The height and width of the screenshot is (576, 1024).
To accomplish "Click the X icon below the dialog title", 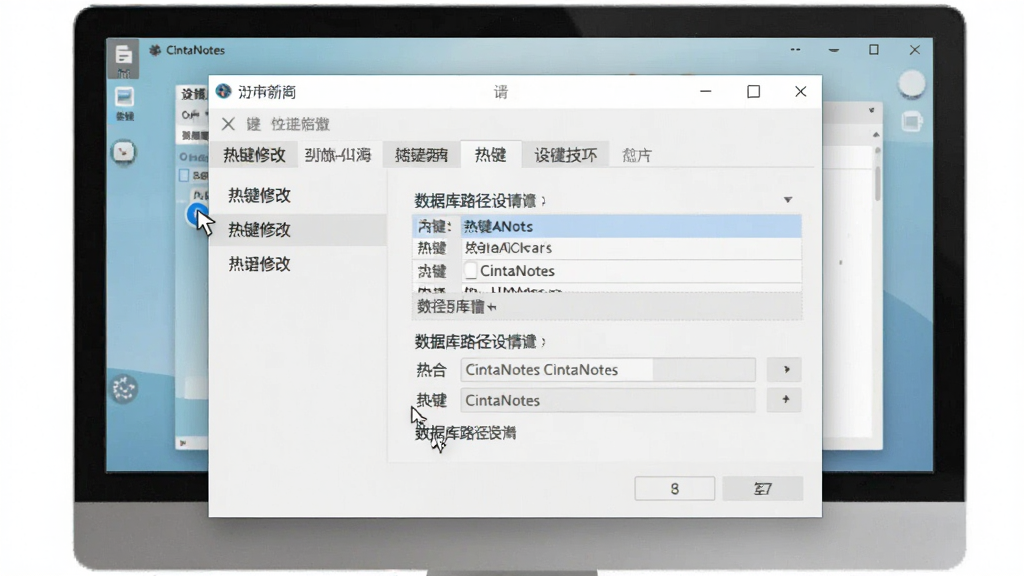I will (228, 123).
